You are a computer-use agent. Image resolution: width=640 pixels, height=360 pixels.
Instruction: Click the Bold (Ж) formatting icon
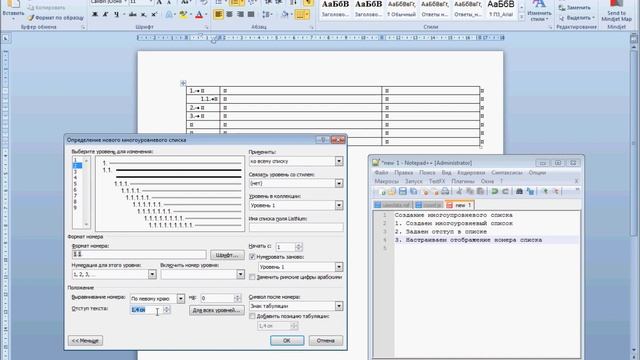95,15
